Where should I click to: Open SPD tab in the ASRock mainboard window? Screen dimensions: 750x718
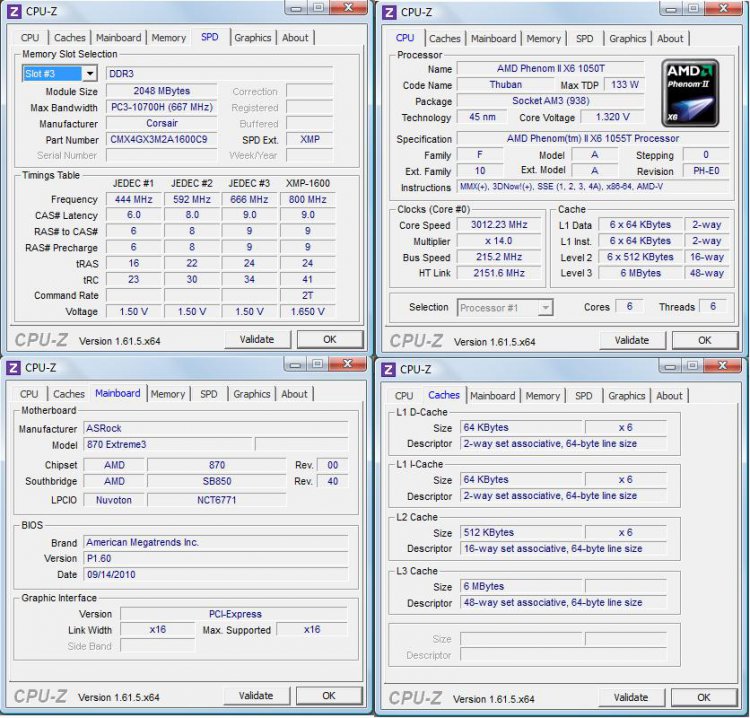click(x=209, y=394)
